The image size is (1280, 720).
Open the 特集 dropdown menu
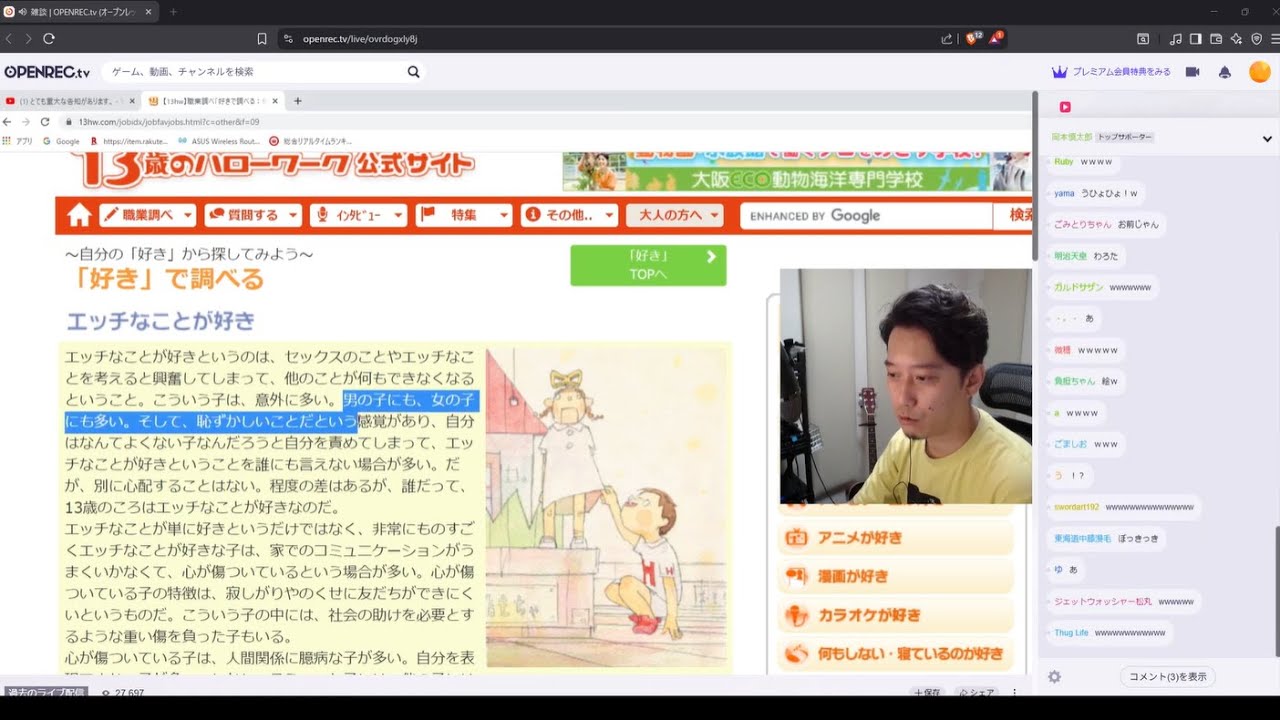464,215
